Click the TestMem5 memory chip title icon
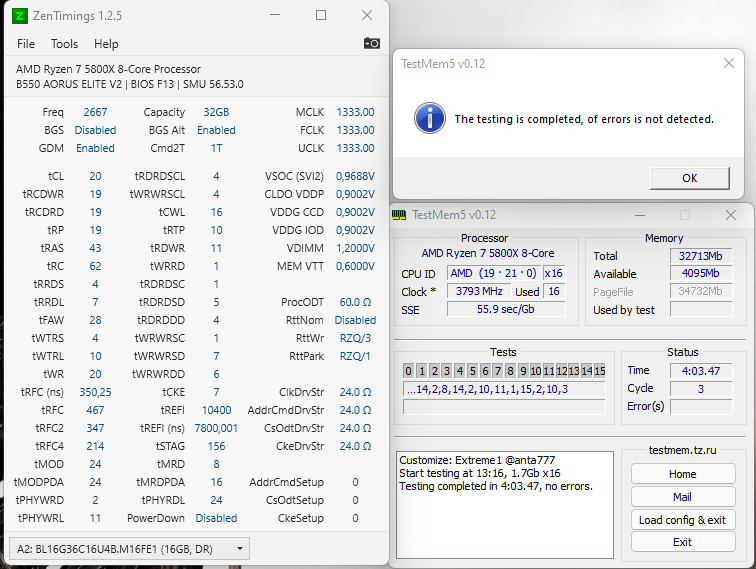 tap(399, 215)
